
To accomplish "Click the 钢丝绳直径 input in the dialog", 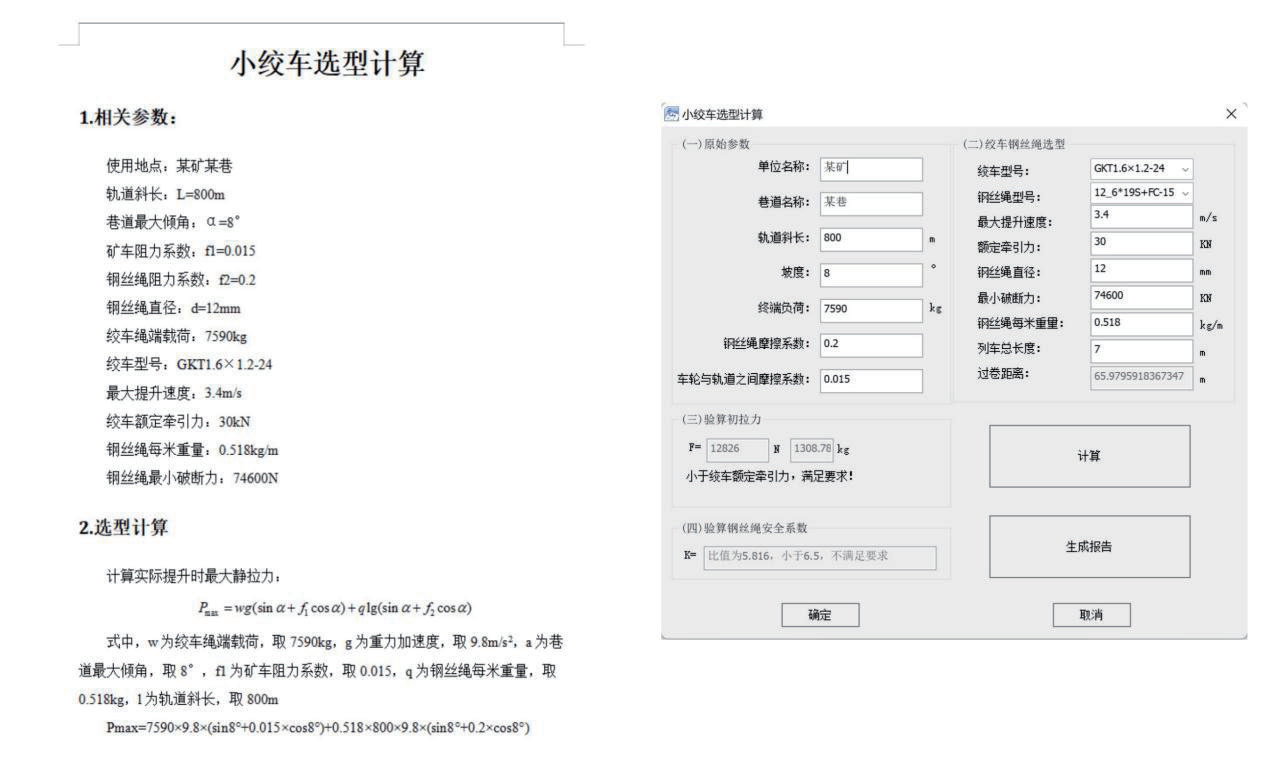I will pyautogui.click(x=1142, y=270).
